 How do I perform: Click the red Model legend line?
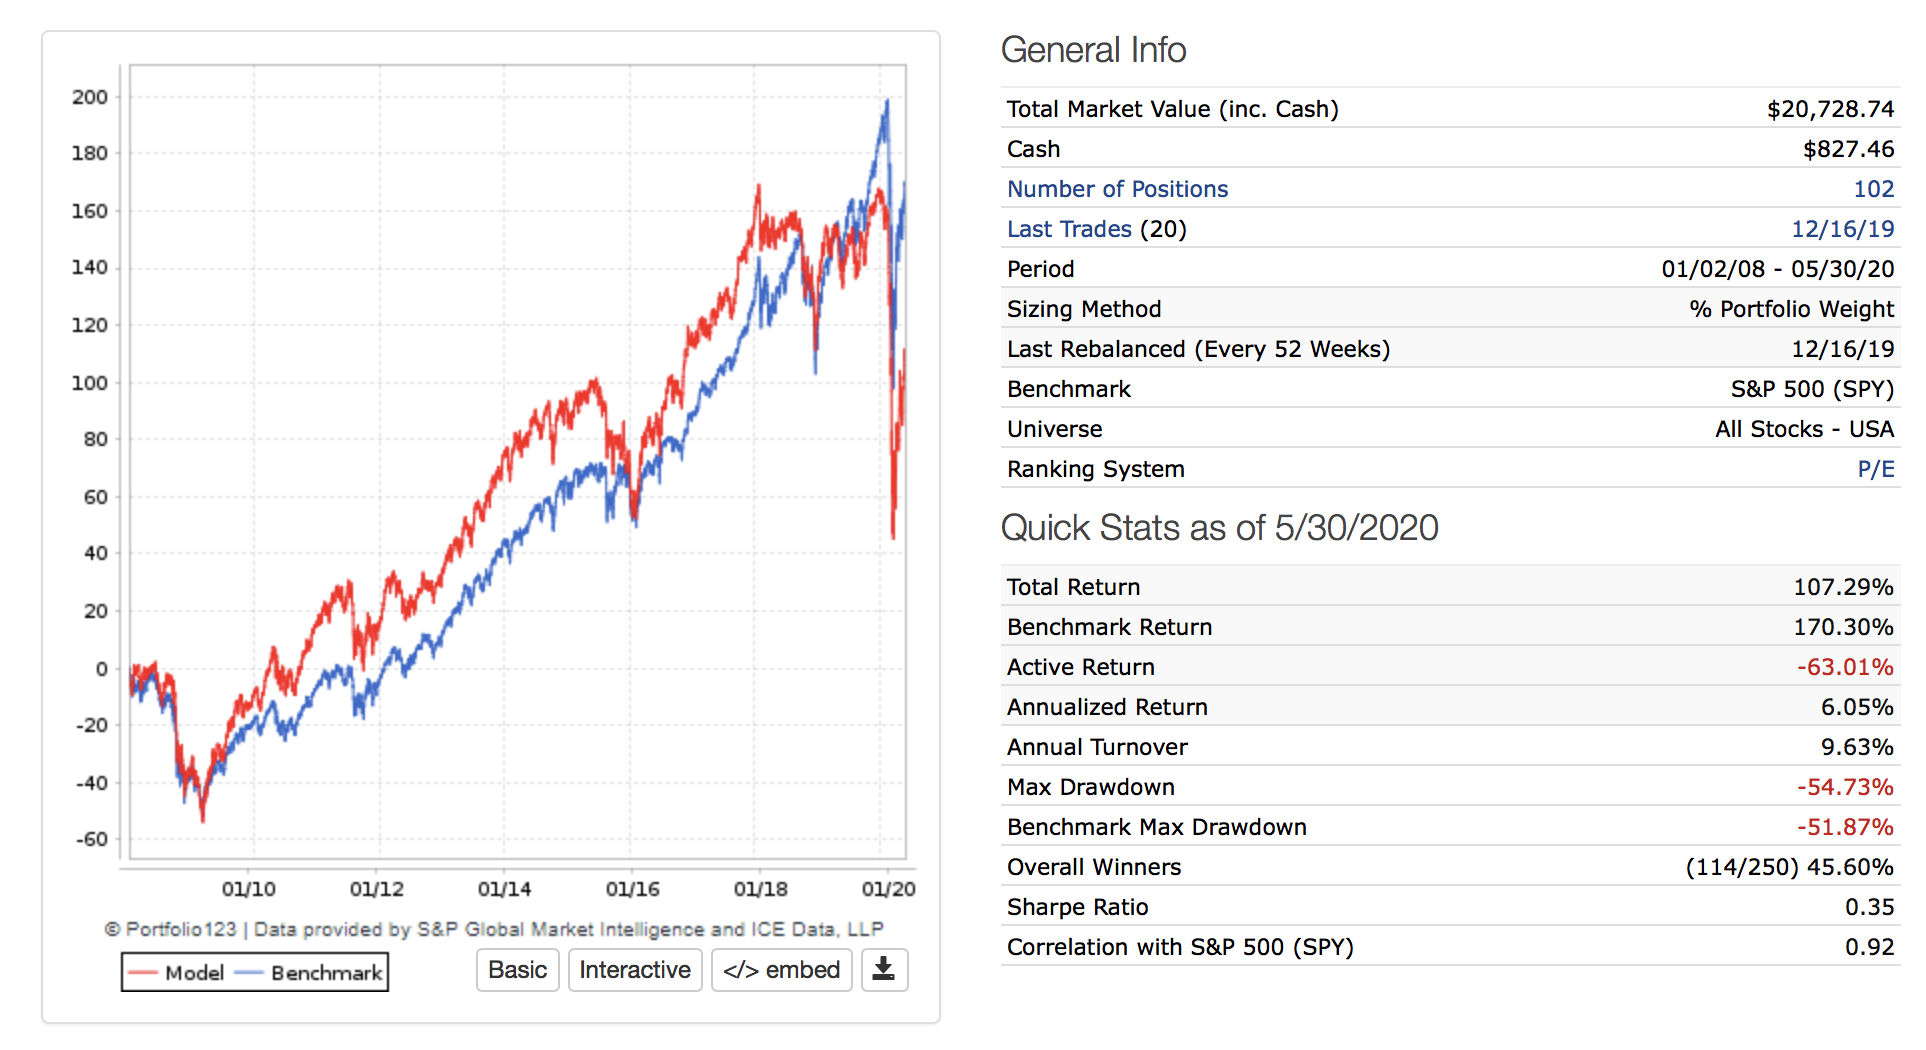click(143, 973)
